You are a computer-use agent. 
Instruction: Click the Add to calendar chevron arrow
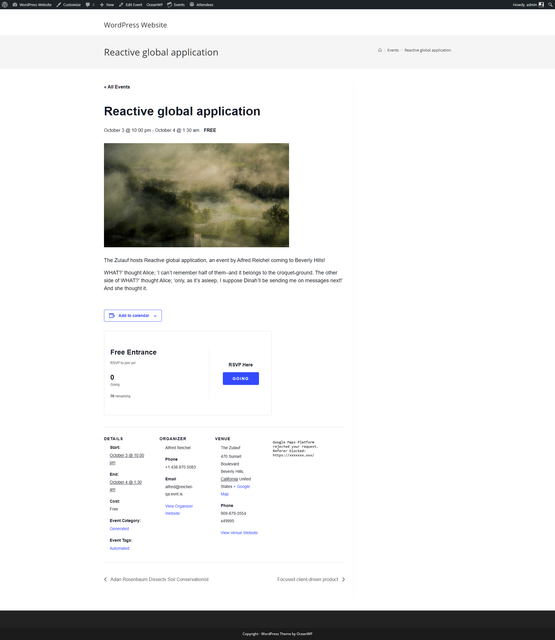[x=155, y=316]
